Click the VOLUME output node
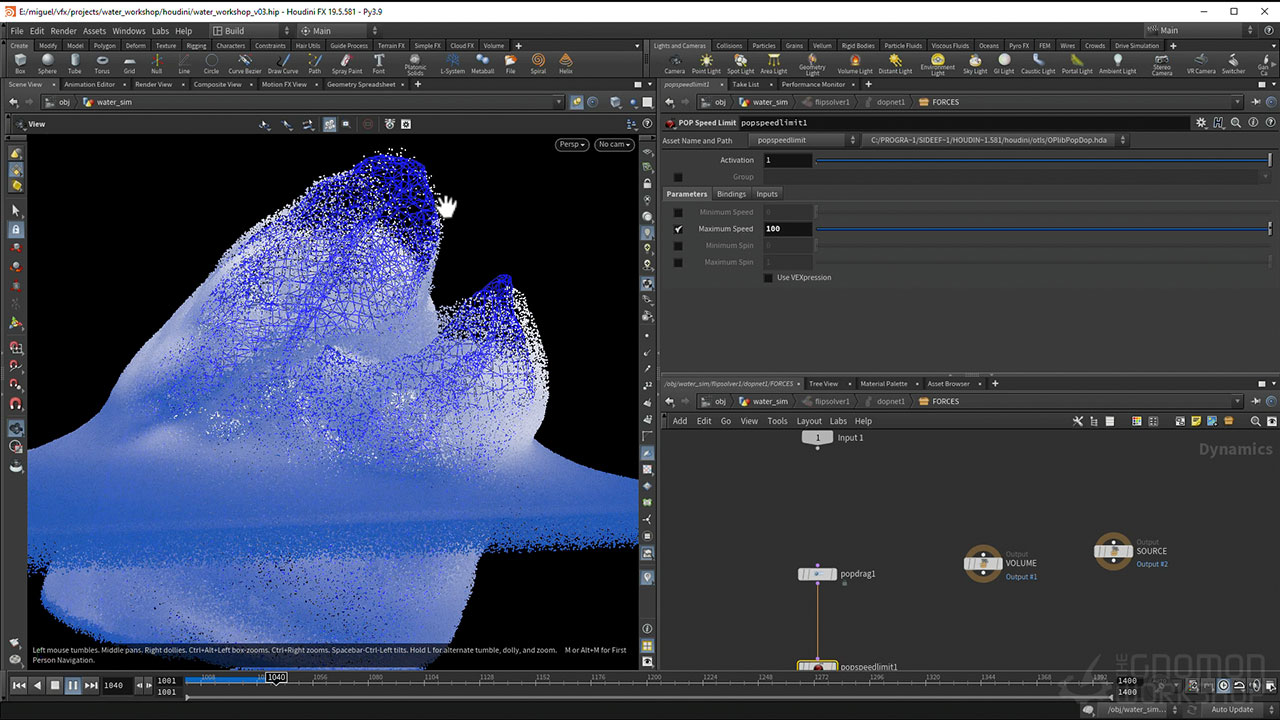Image resolution: width=1280 pixels, height=720 pixels. point(983,563)
